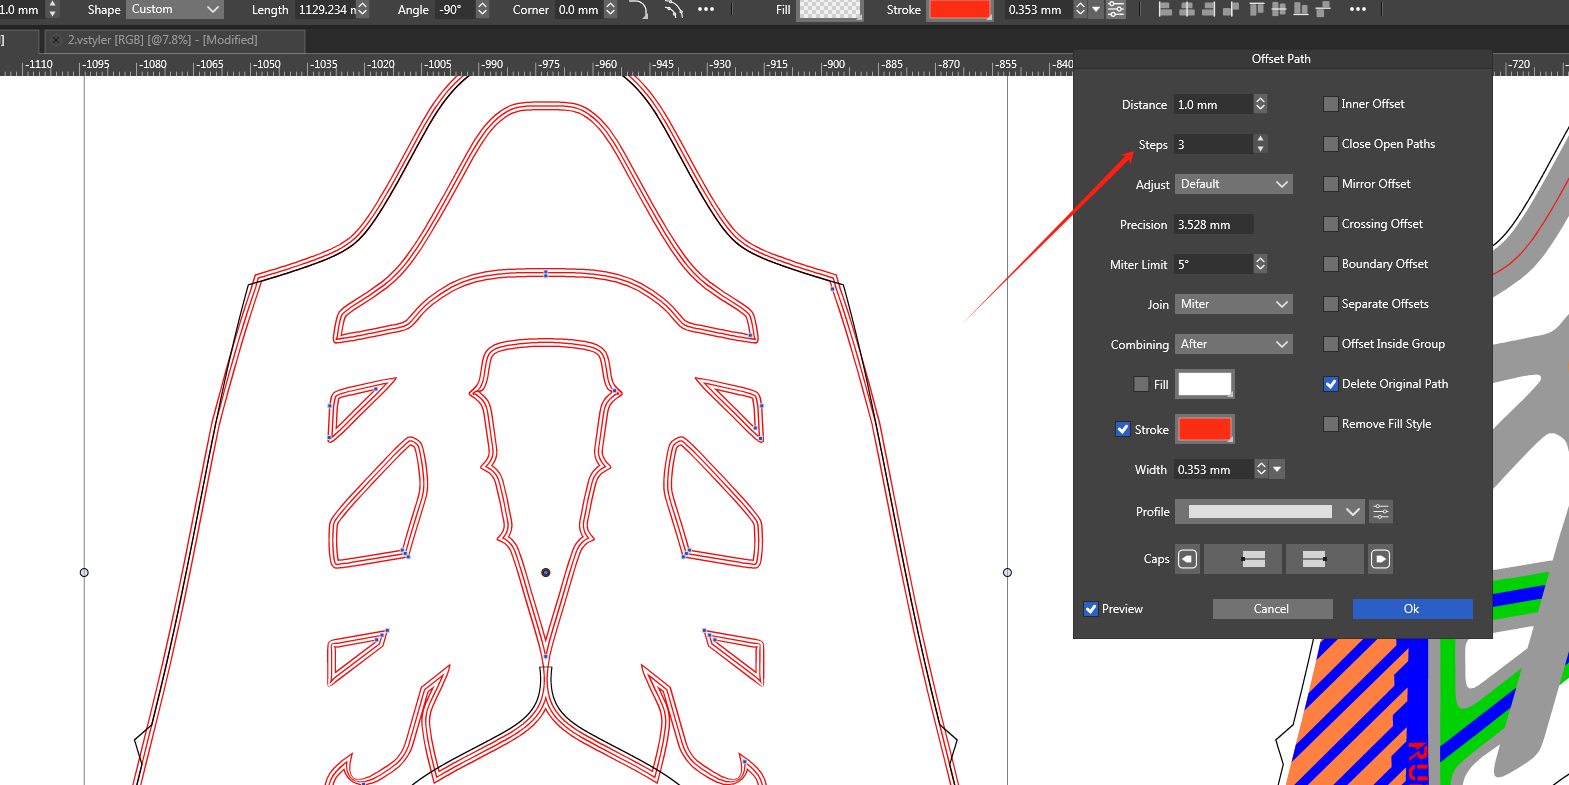Open the stroke settings sliders icon in toolbar
Screen dimensions: 1569x785
[1116, 10]
